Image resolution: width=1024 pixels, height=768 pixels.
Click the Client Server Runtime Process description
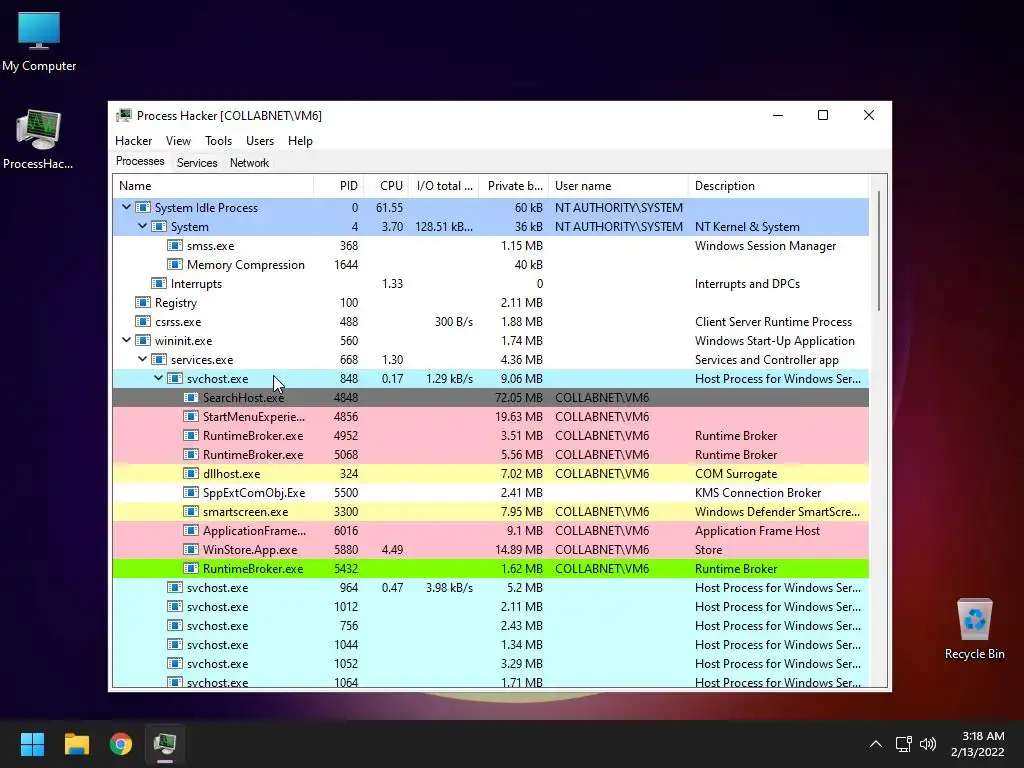(773, 321)
